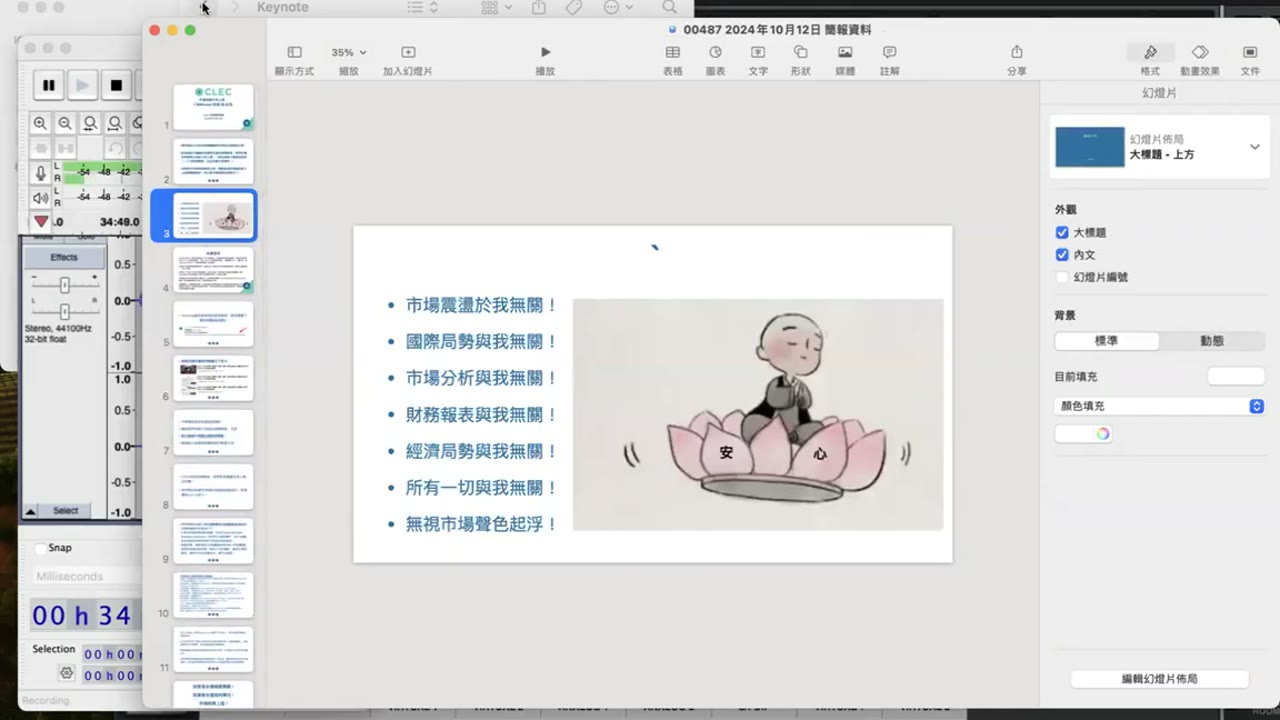Insert a table with 表格 icon
1280x720 pixels.
[673, 52]
